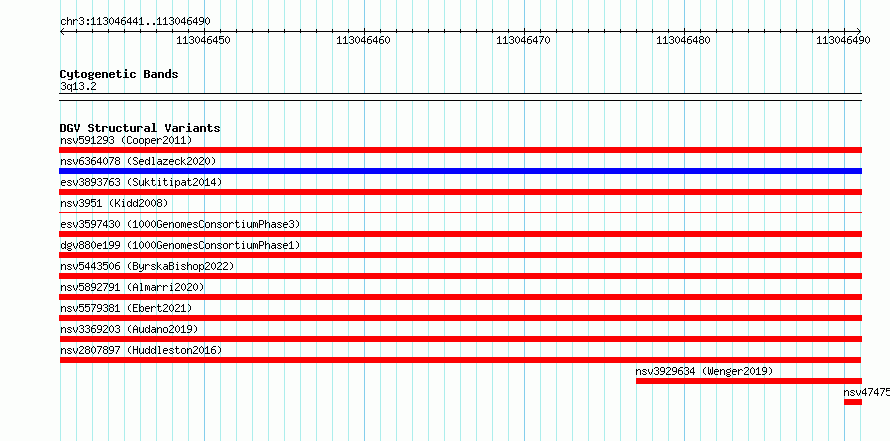The width and height of the screenshot is (890, 441).
Task: Select the red bar under dgv880e199
Action: point(460,255)
